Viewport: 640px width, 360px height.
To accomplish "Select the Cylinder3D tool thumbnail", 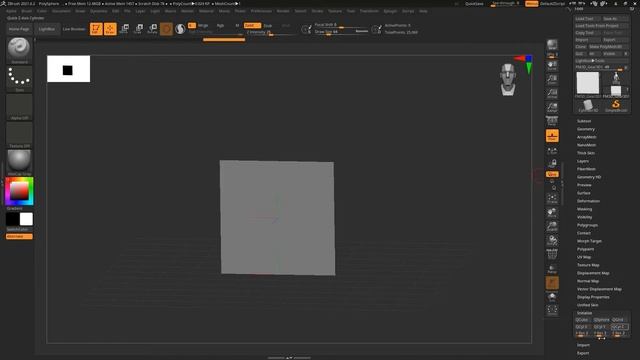I will (x=588, y=105).
